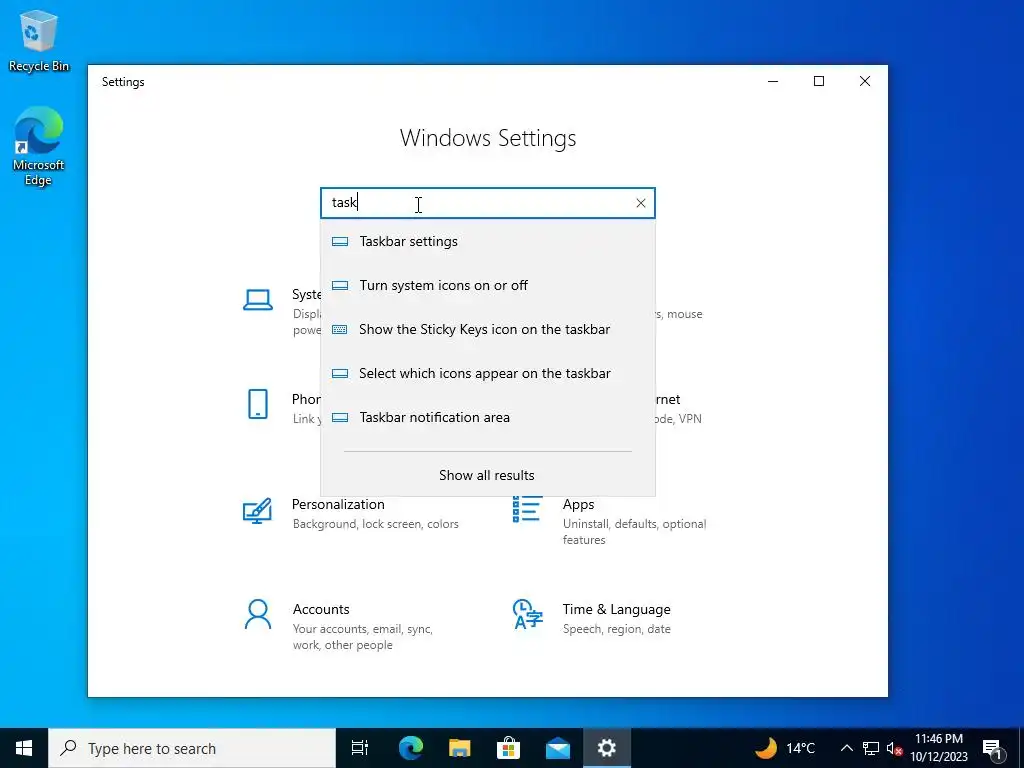
Task: Click the icon beside Taskbar notification area
Action: (340, 417)
